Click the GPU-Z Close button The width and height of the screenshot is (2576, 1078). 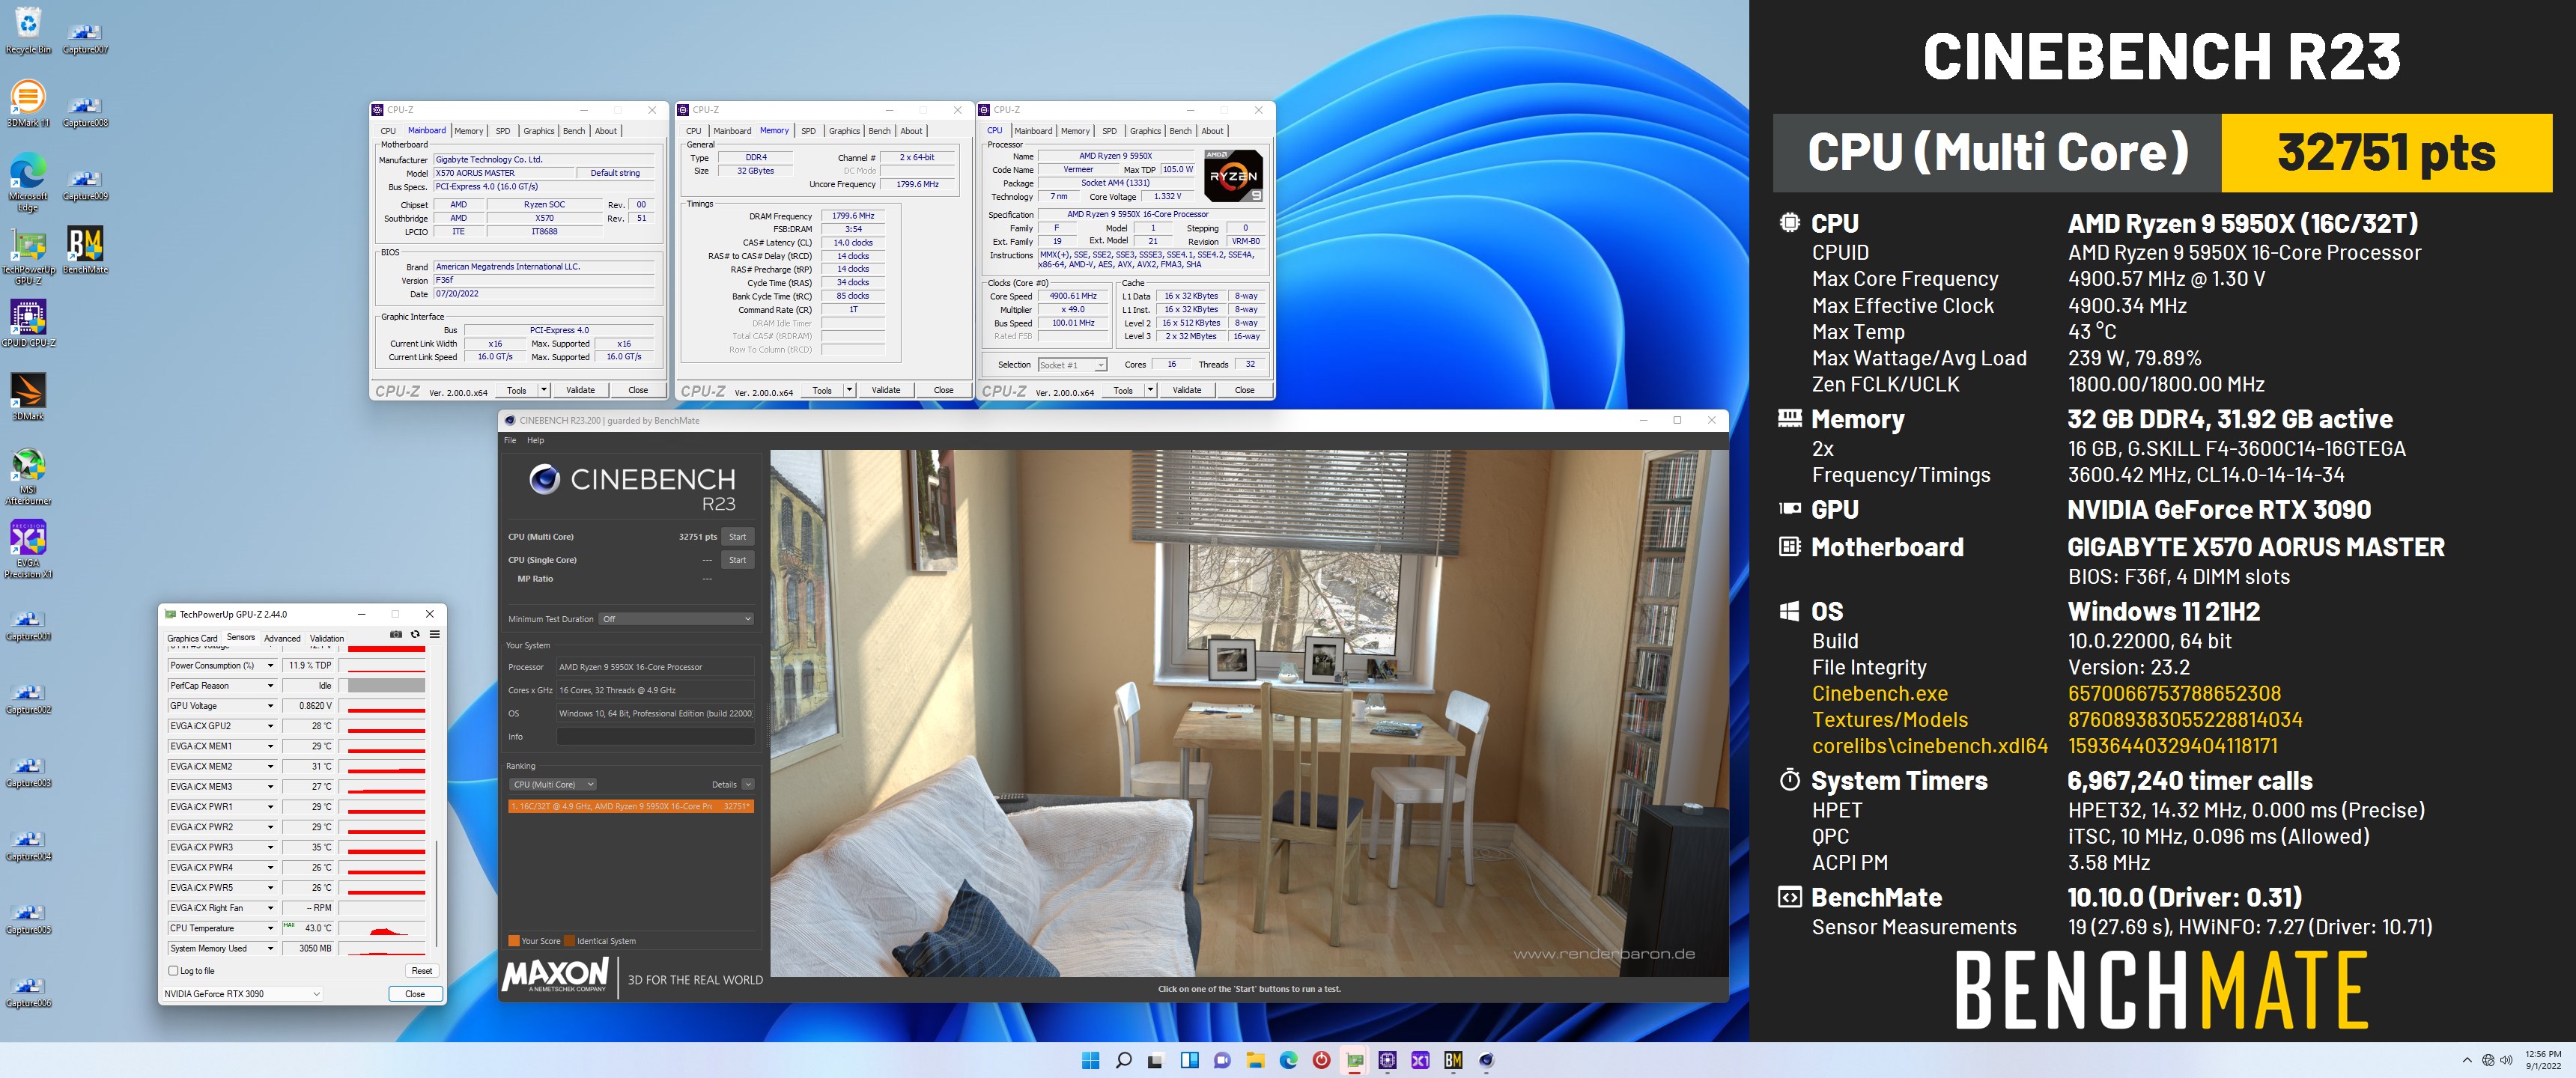pos(415,994)
